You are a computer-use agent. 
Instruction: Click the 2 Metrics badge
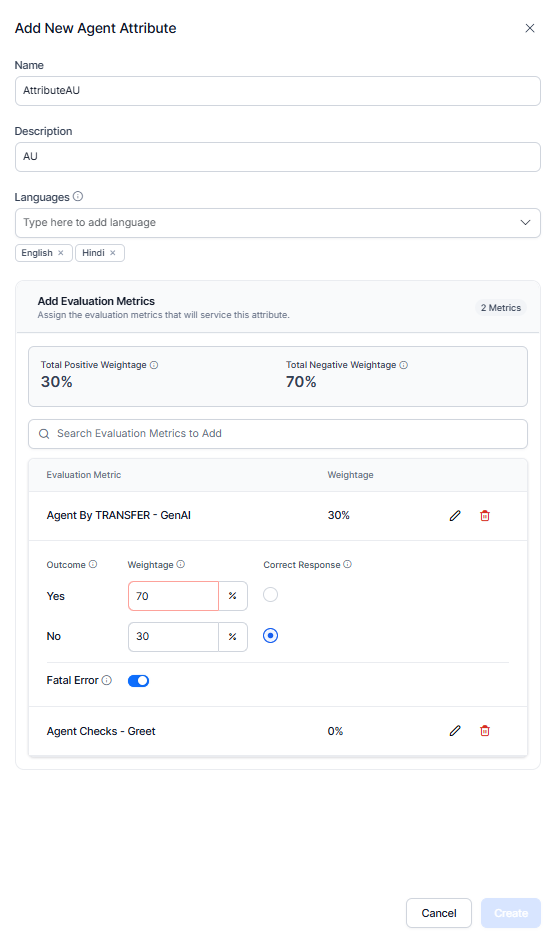tap(501, 308)
